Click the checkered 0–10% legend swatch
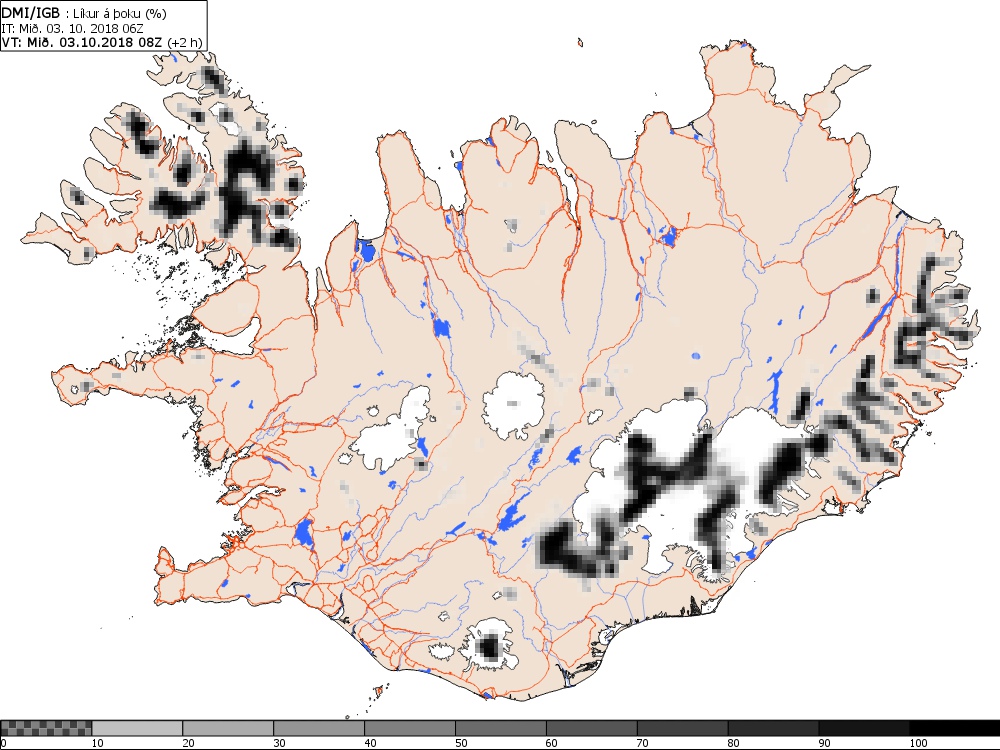The image size is (1000, 750). tap(47, 728)
